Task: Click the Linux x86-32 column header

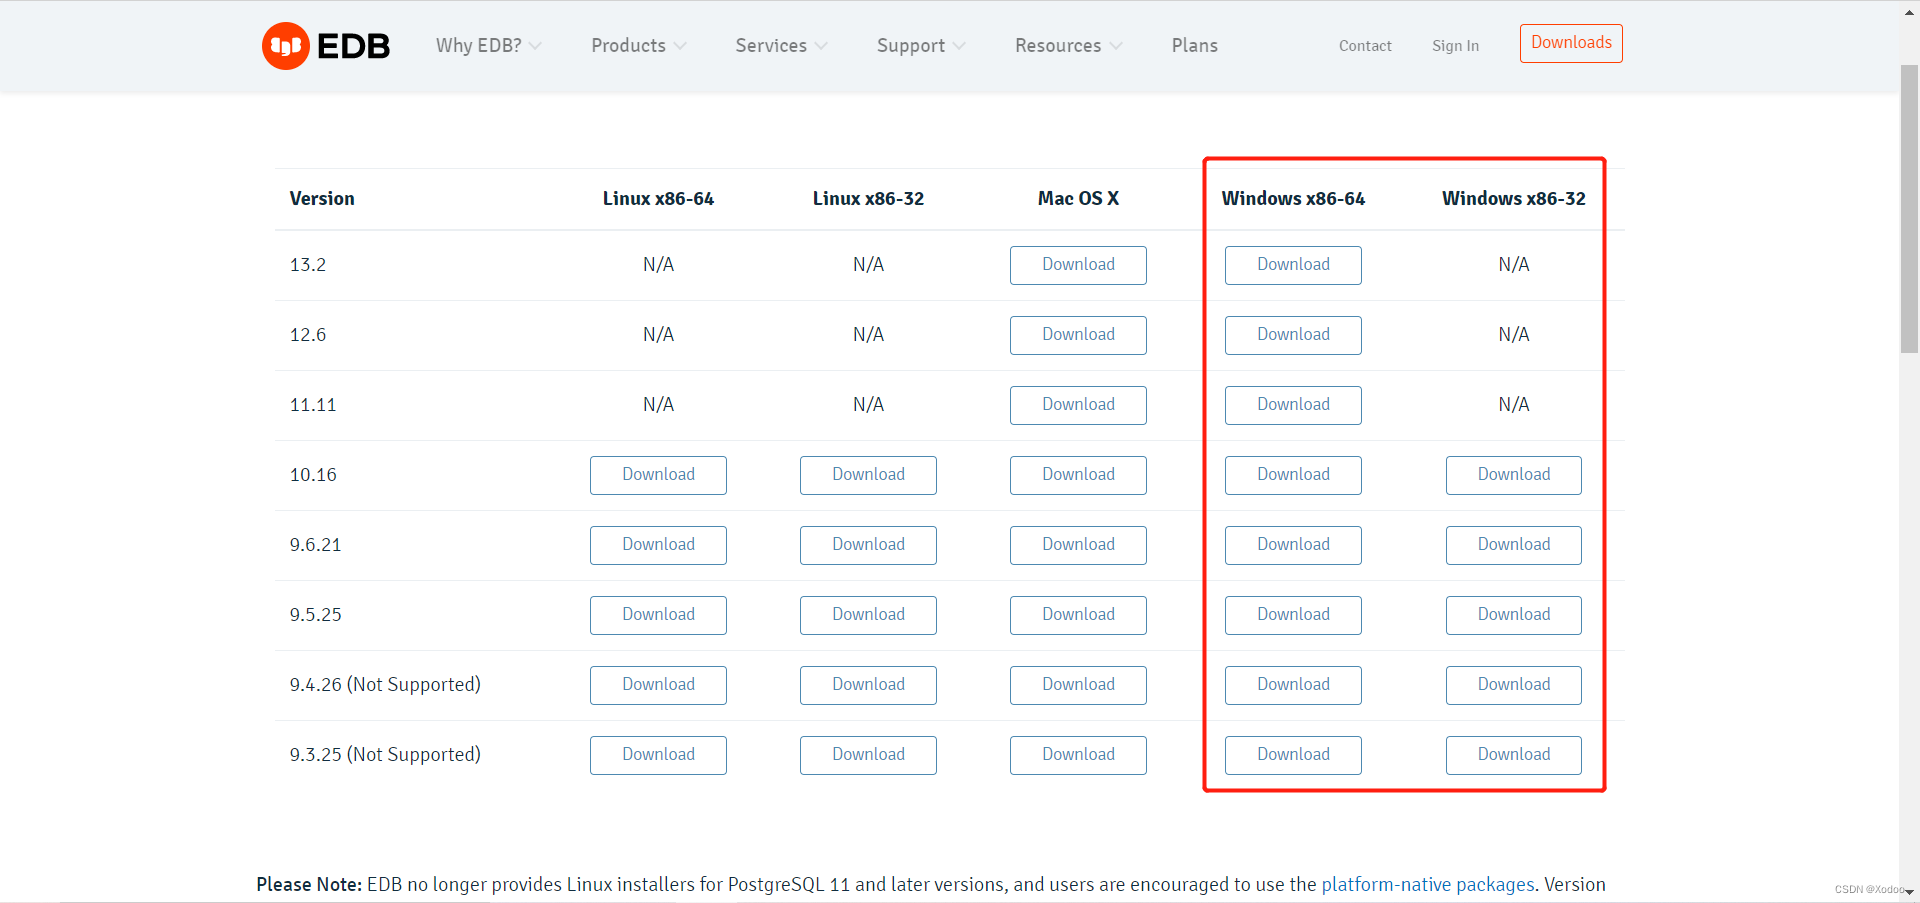Action: 868,199
